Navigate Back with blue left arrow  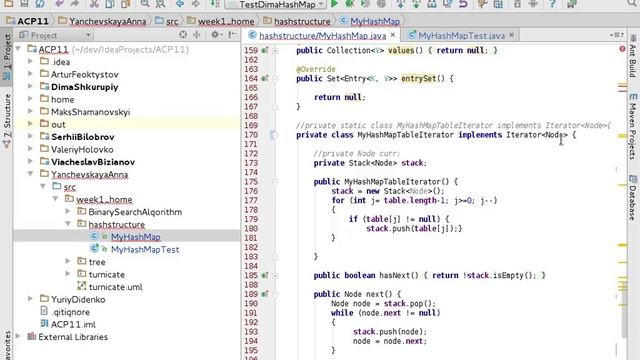[180, 4]
